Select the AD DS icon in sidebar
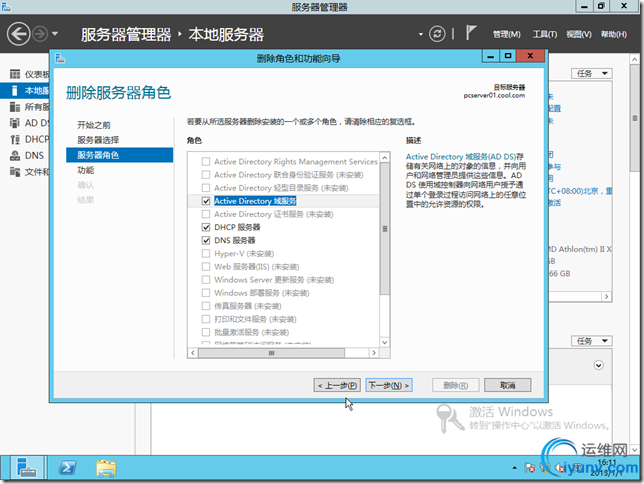644x484 pixels. pyautogui.click(x=15, y=123)
